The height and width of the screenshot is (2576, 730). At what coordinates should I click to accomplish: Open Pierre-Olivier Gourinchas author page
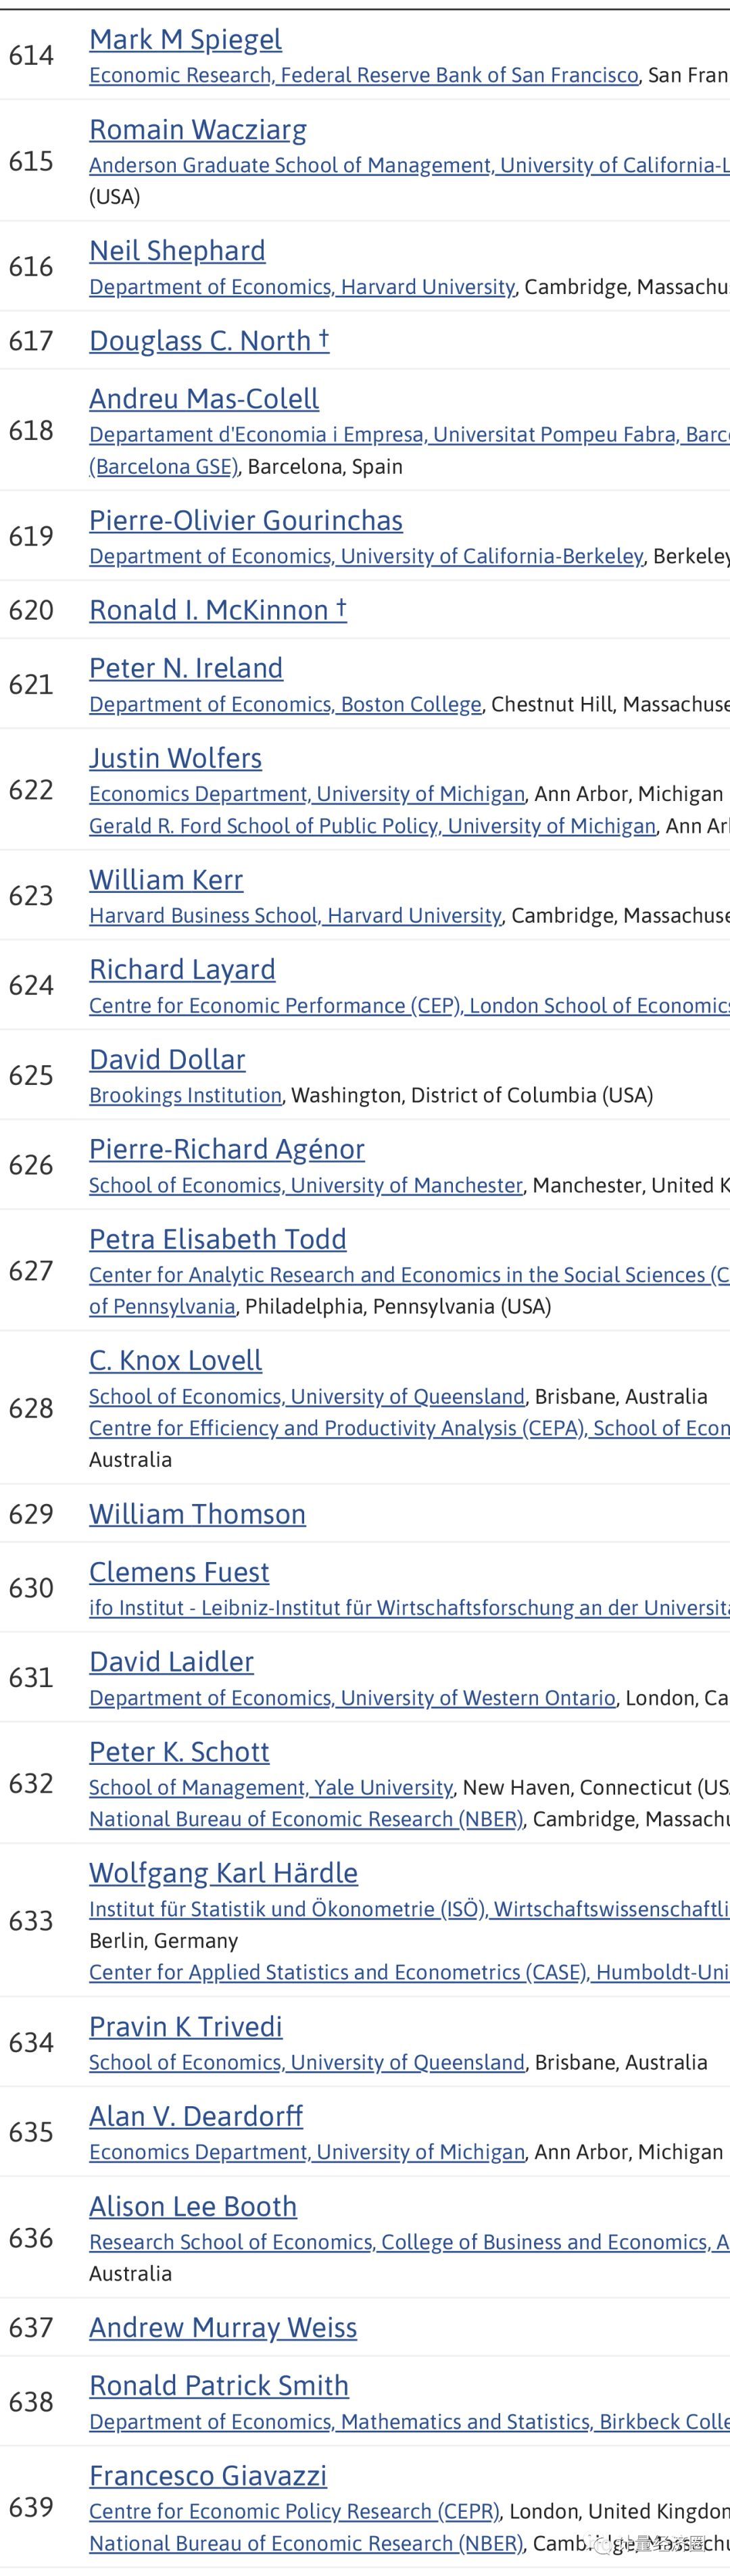(246, 521)
